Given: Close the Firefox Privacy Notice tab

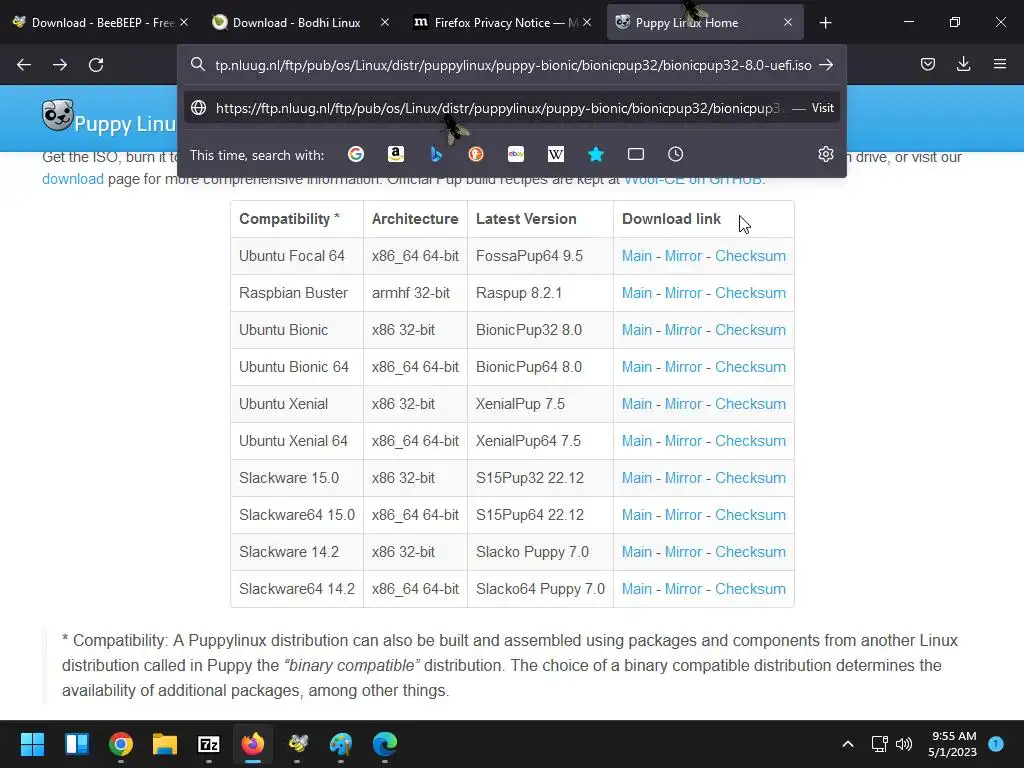Looking at the screenshot, I should (587, 22).
